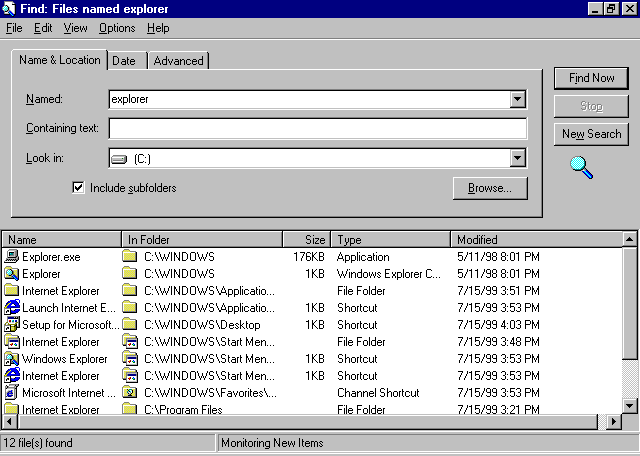Click the Explorer.exe application icon
Screen dimensions: 640x456
pos(12,257)
